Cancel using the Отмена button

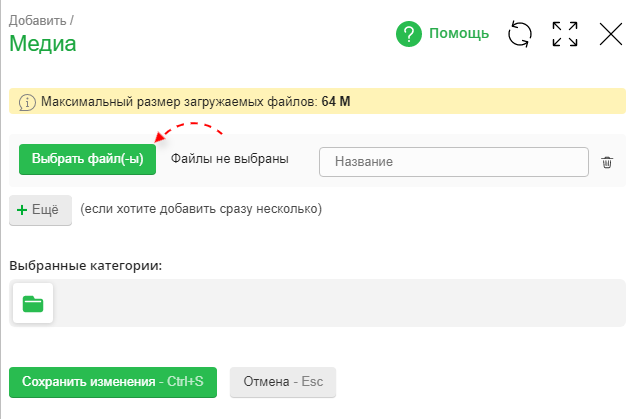tap(283, 382)
